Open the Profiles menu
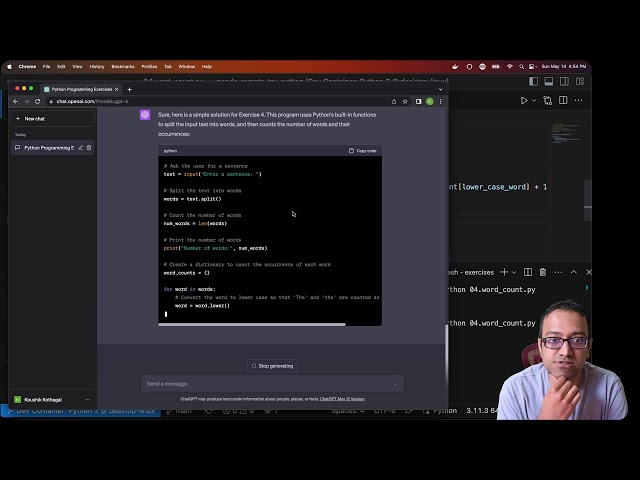The image size is (640, 480). [149, 67]
